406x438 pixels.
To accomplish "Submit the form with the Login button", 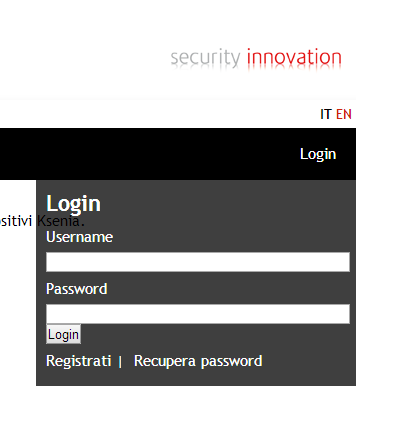I will click(x=63, y=334).
